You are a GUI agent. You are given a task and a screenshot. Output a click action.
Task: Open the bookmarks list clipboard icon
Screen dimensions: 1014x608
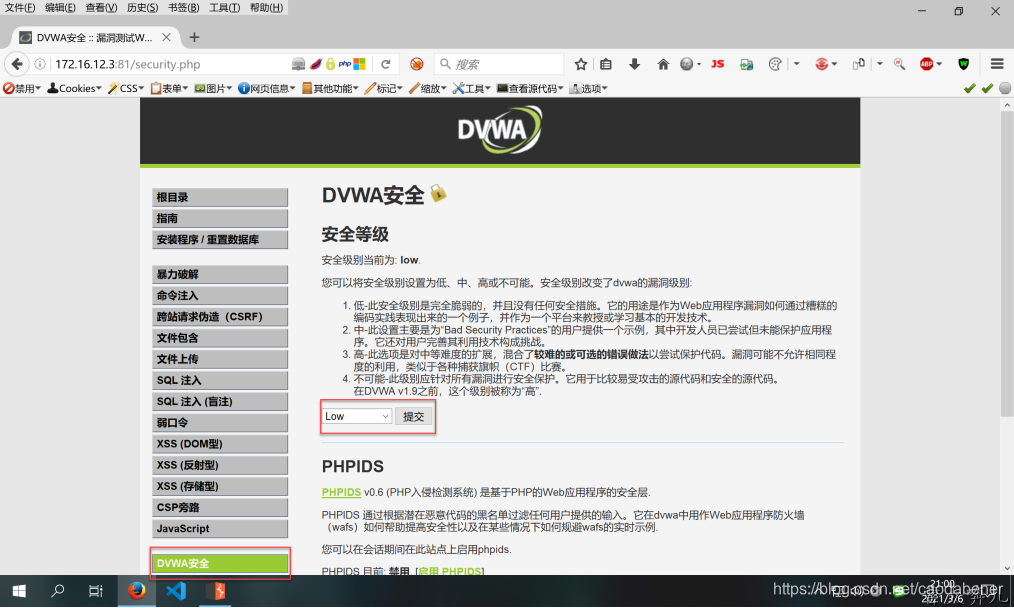[606, 64]
